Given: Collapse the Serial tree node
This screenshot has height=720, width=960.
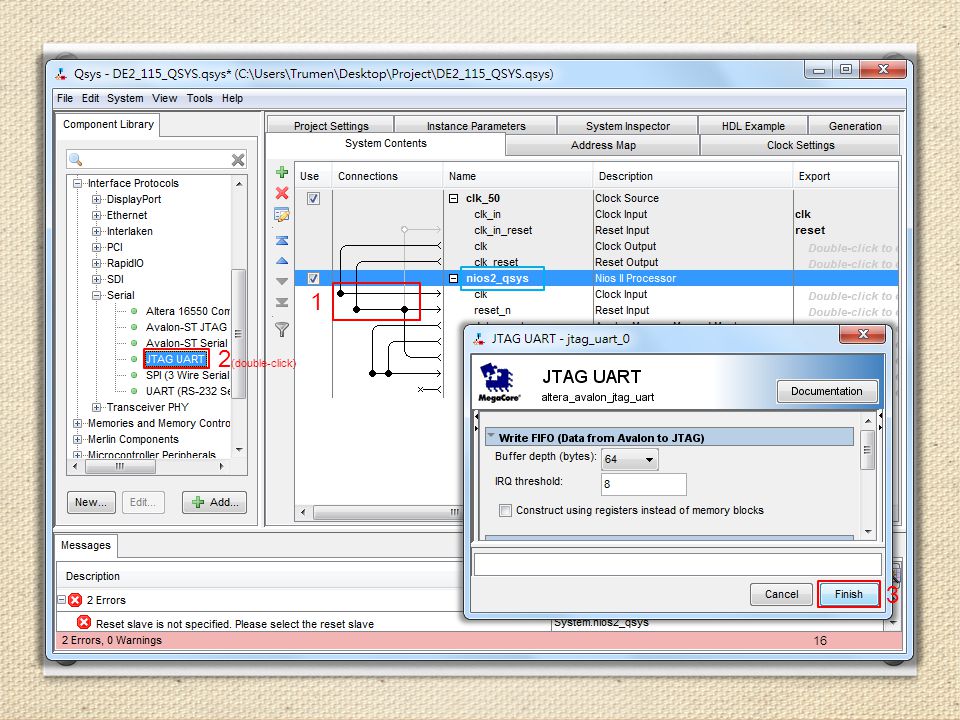Looking at the screenshot, I should [96, 295].
